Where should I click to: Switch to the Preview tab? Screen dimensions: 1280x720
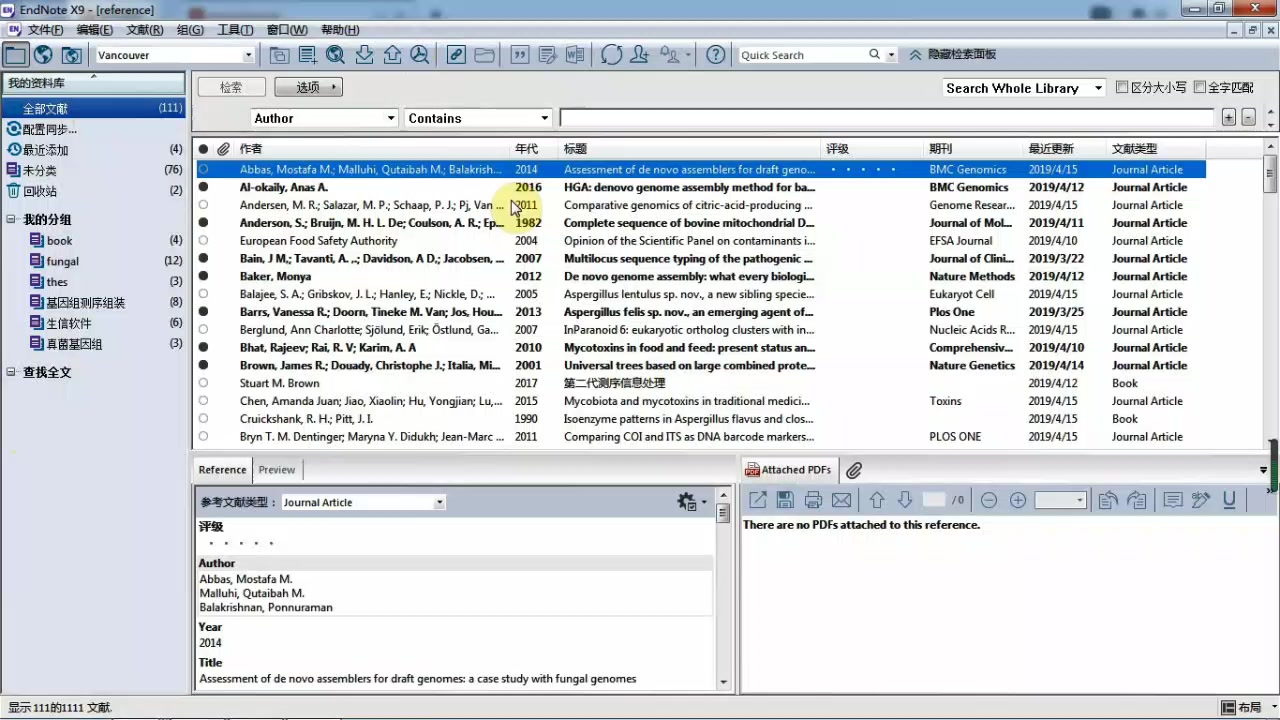coord(277,470)
